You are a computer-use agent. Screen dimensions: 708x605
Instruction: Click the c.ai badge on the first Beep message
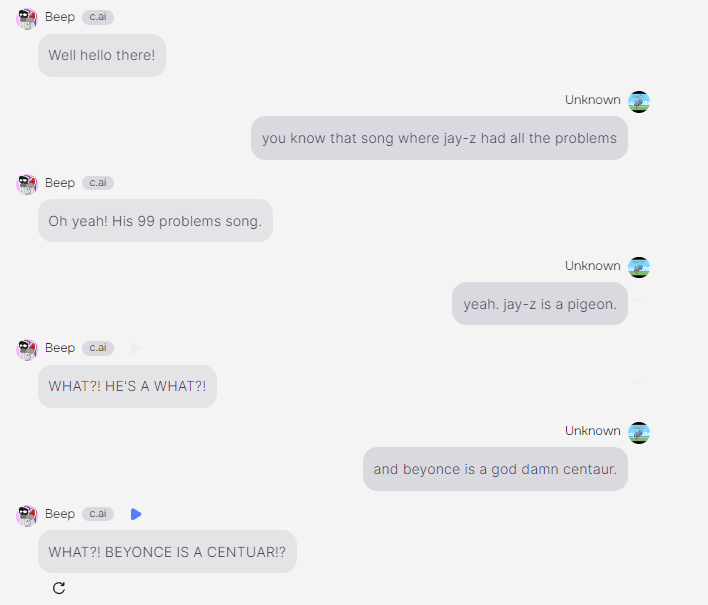(x=98, y=17)
